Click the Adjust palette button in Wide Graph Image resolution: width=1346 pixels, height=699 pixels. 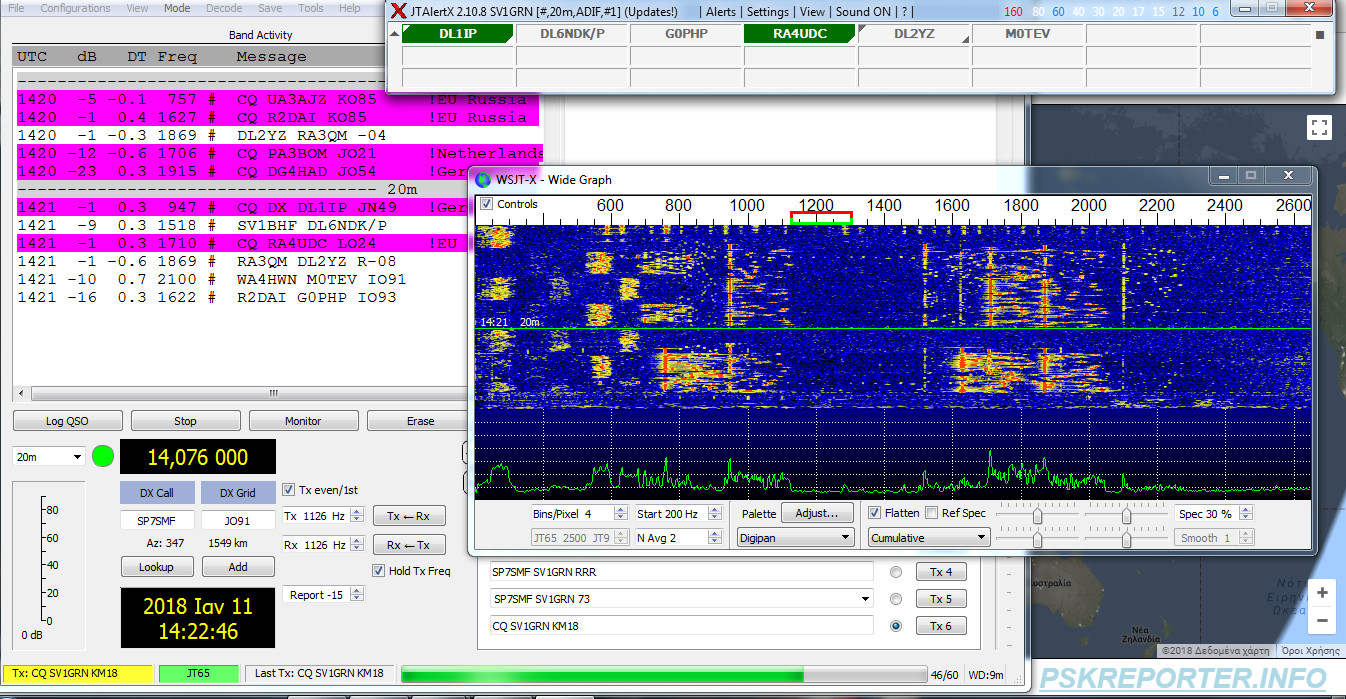(819, 513)
